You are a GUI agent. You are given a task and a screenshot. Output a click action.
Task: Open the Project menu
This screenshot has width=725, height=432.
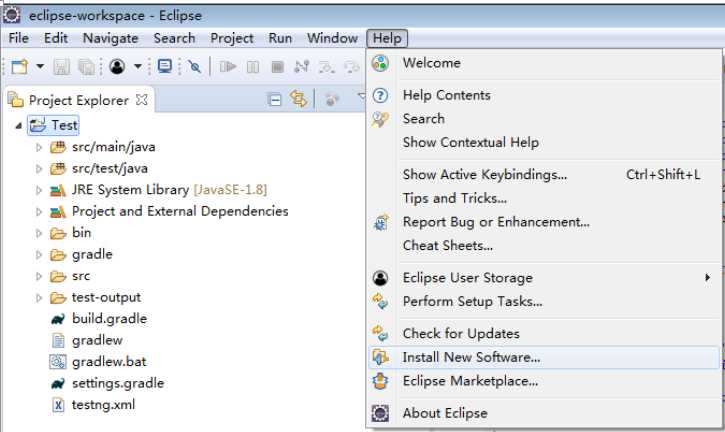pyautogui.click(x=232, y=38)
